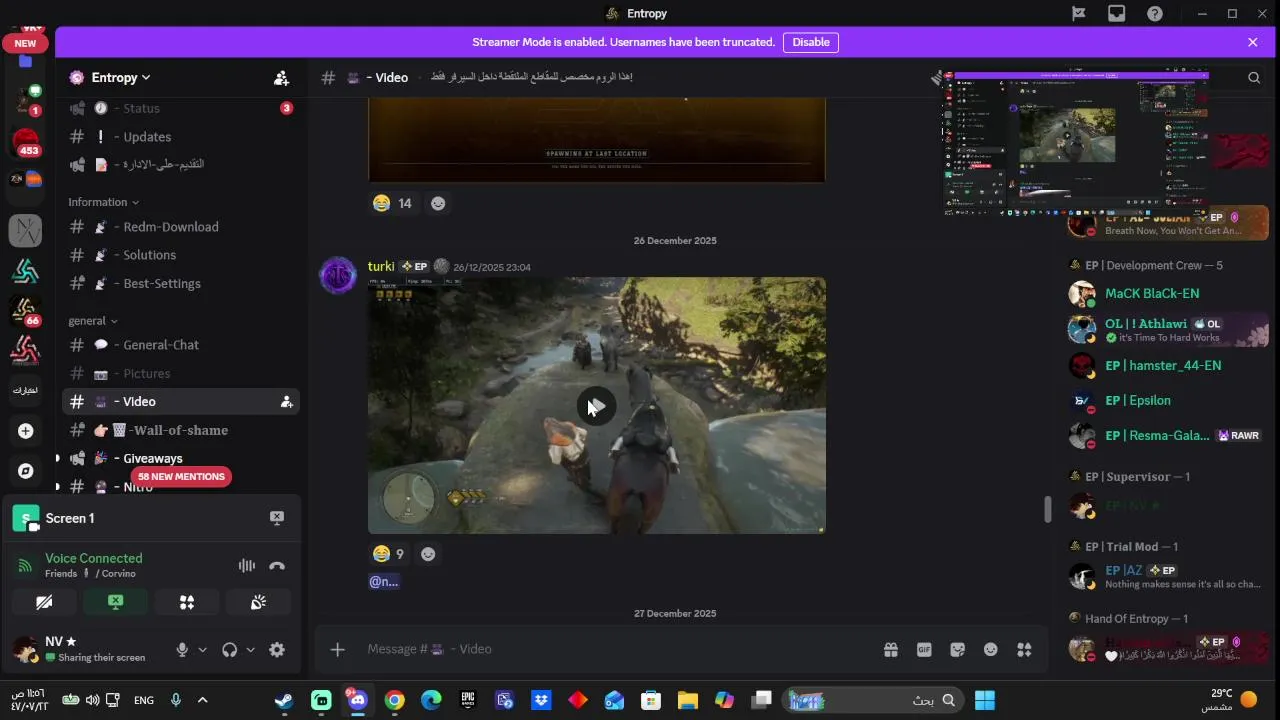Image resolution: width=1280 pixels, height=720 pixels.
Task: Open Help from the title bar
Action: tap(1155, 13)
